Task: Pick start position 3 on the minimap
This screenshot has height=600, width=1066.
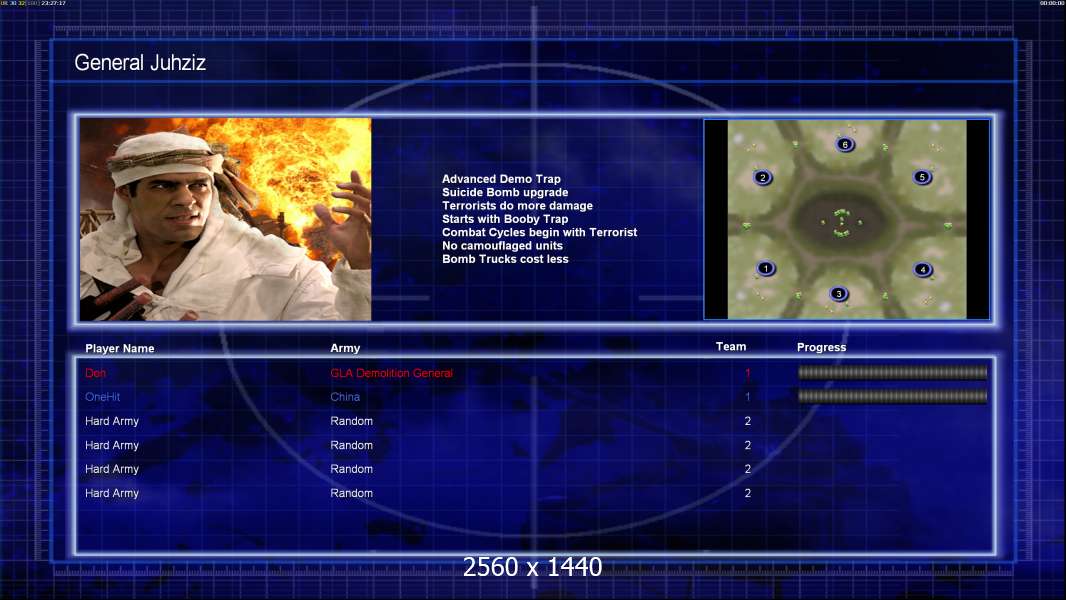Action: (839, 294)
